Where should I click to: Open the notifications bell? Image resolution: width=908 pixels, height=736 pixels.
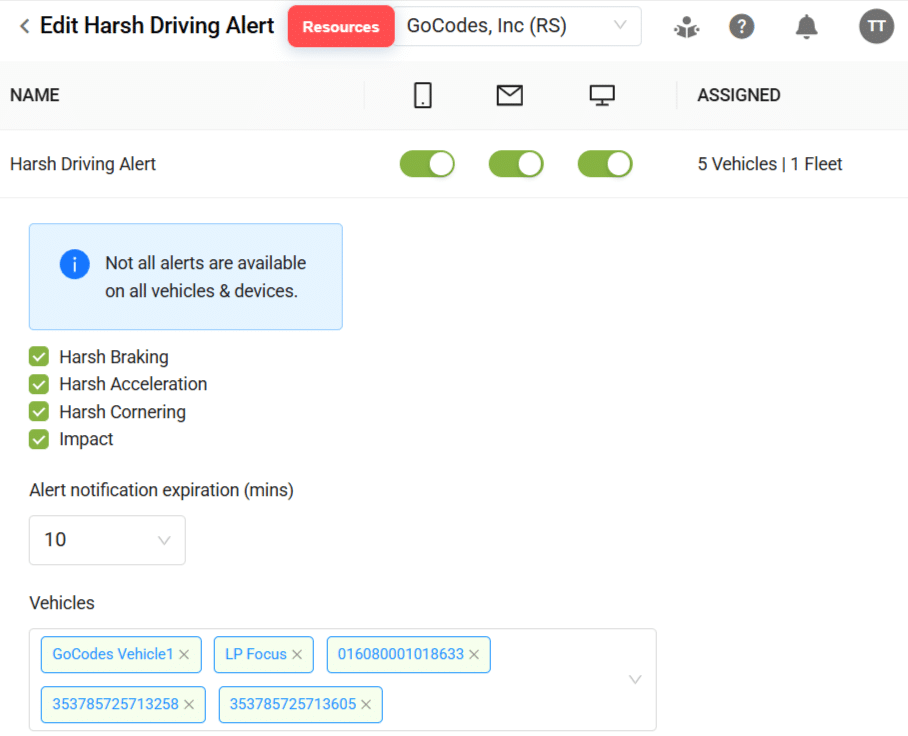pos(806,26)
